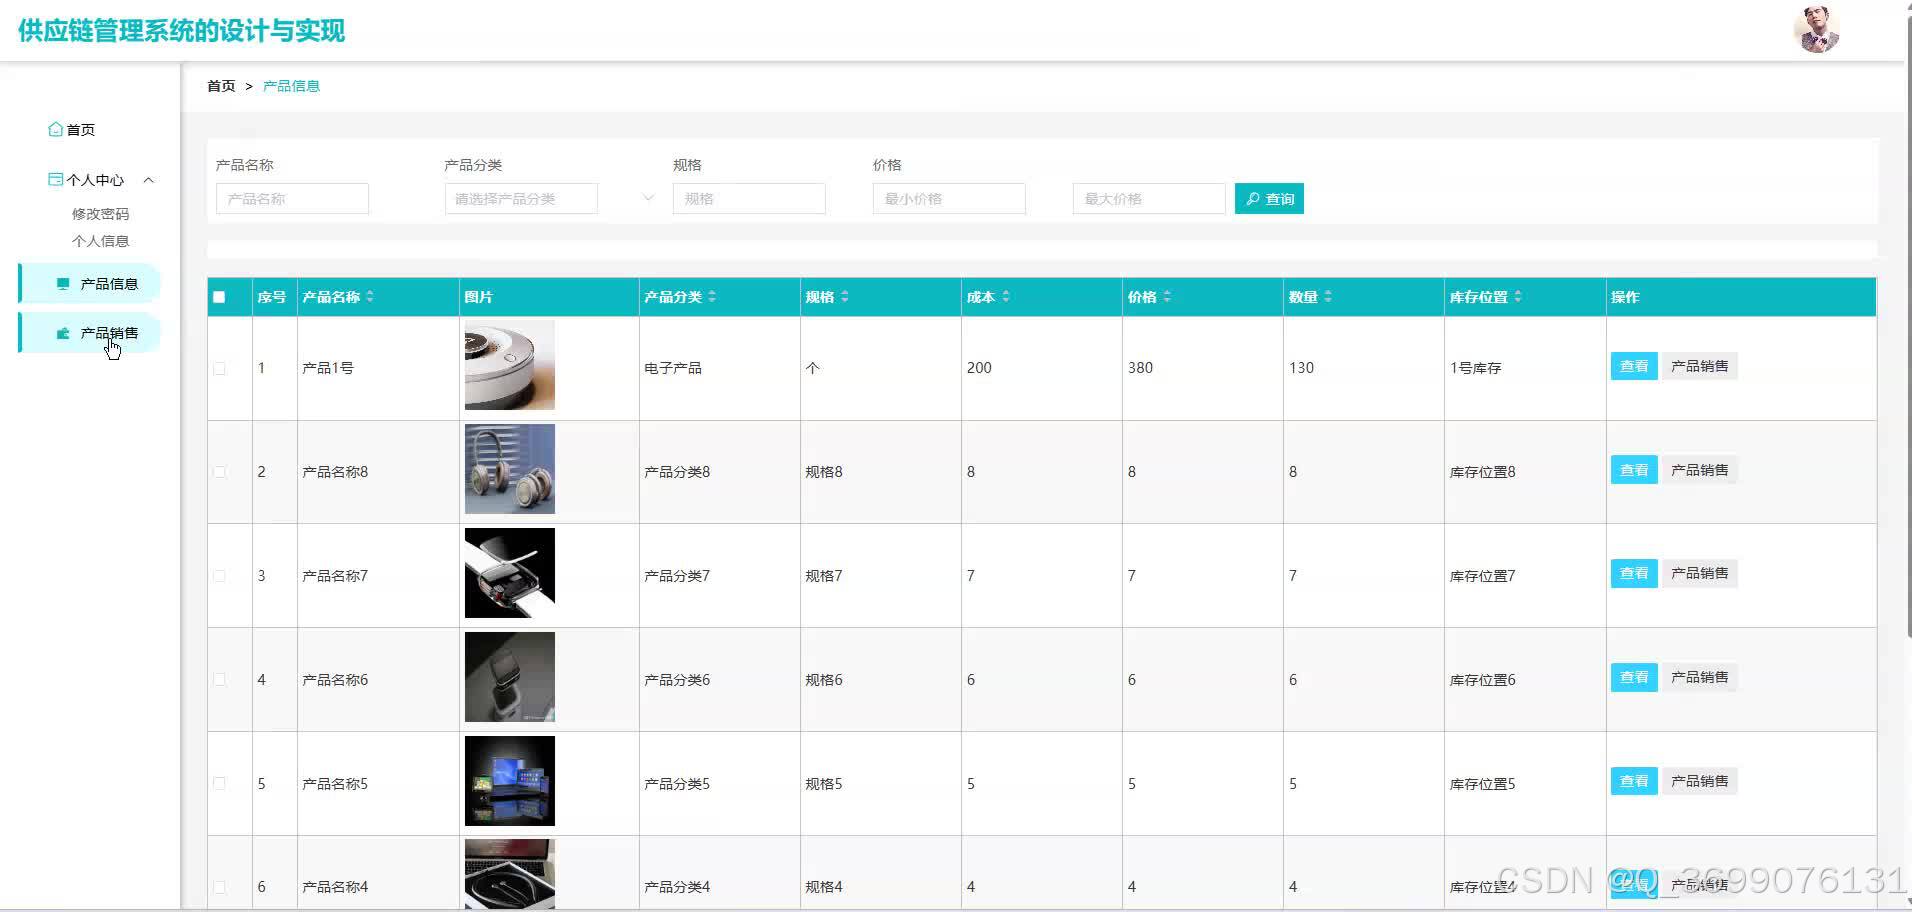Collapse the 个人中心 menu chevron
The height and width of the screenshot is (912, 1912).
[149, 180]
